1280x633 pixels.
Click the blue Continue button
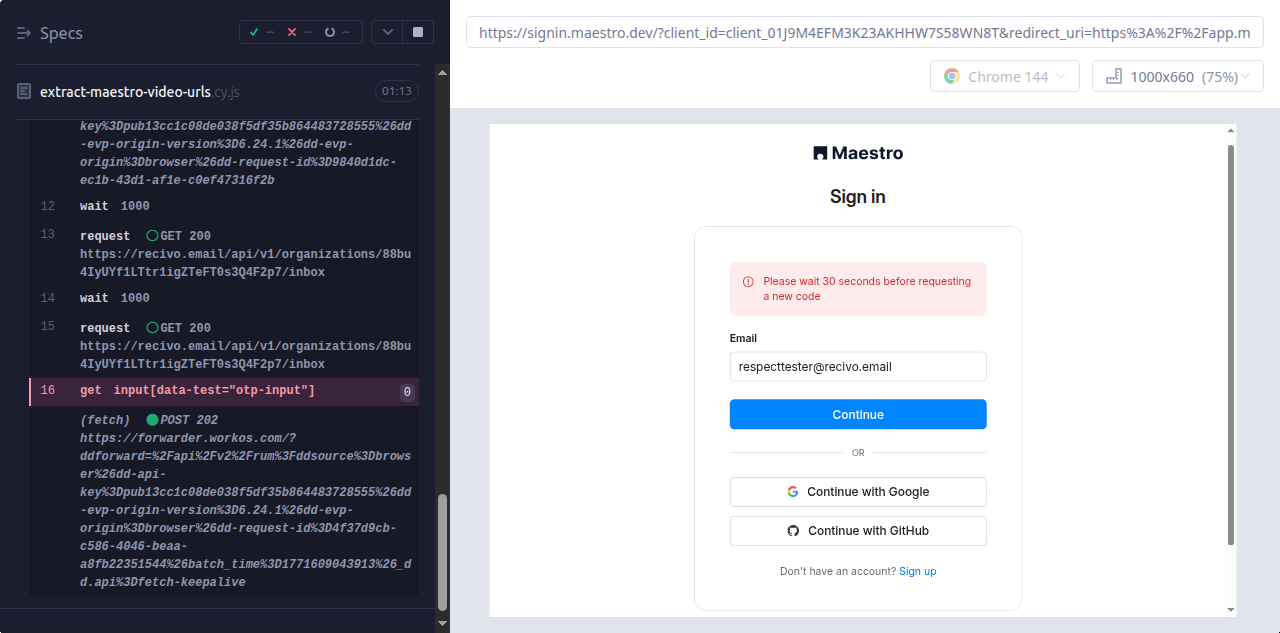tap(858, 414)
